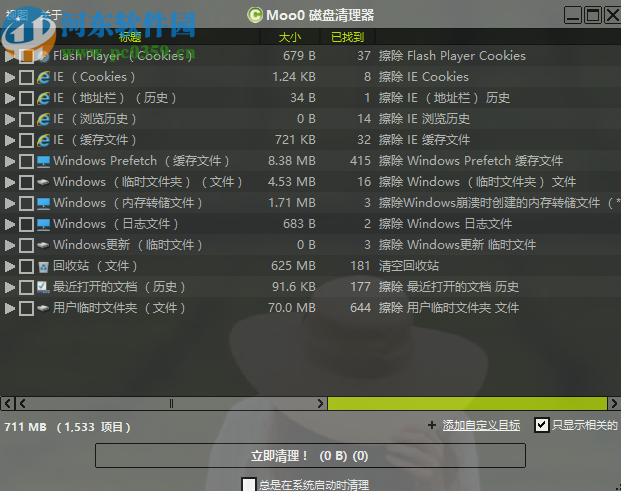Viewport: 621px width, 491px height.
Task: Expand the IE 浏览历史 row
Action: coord(10,119)
